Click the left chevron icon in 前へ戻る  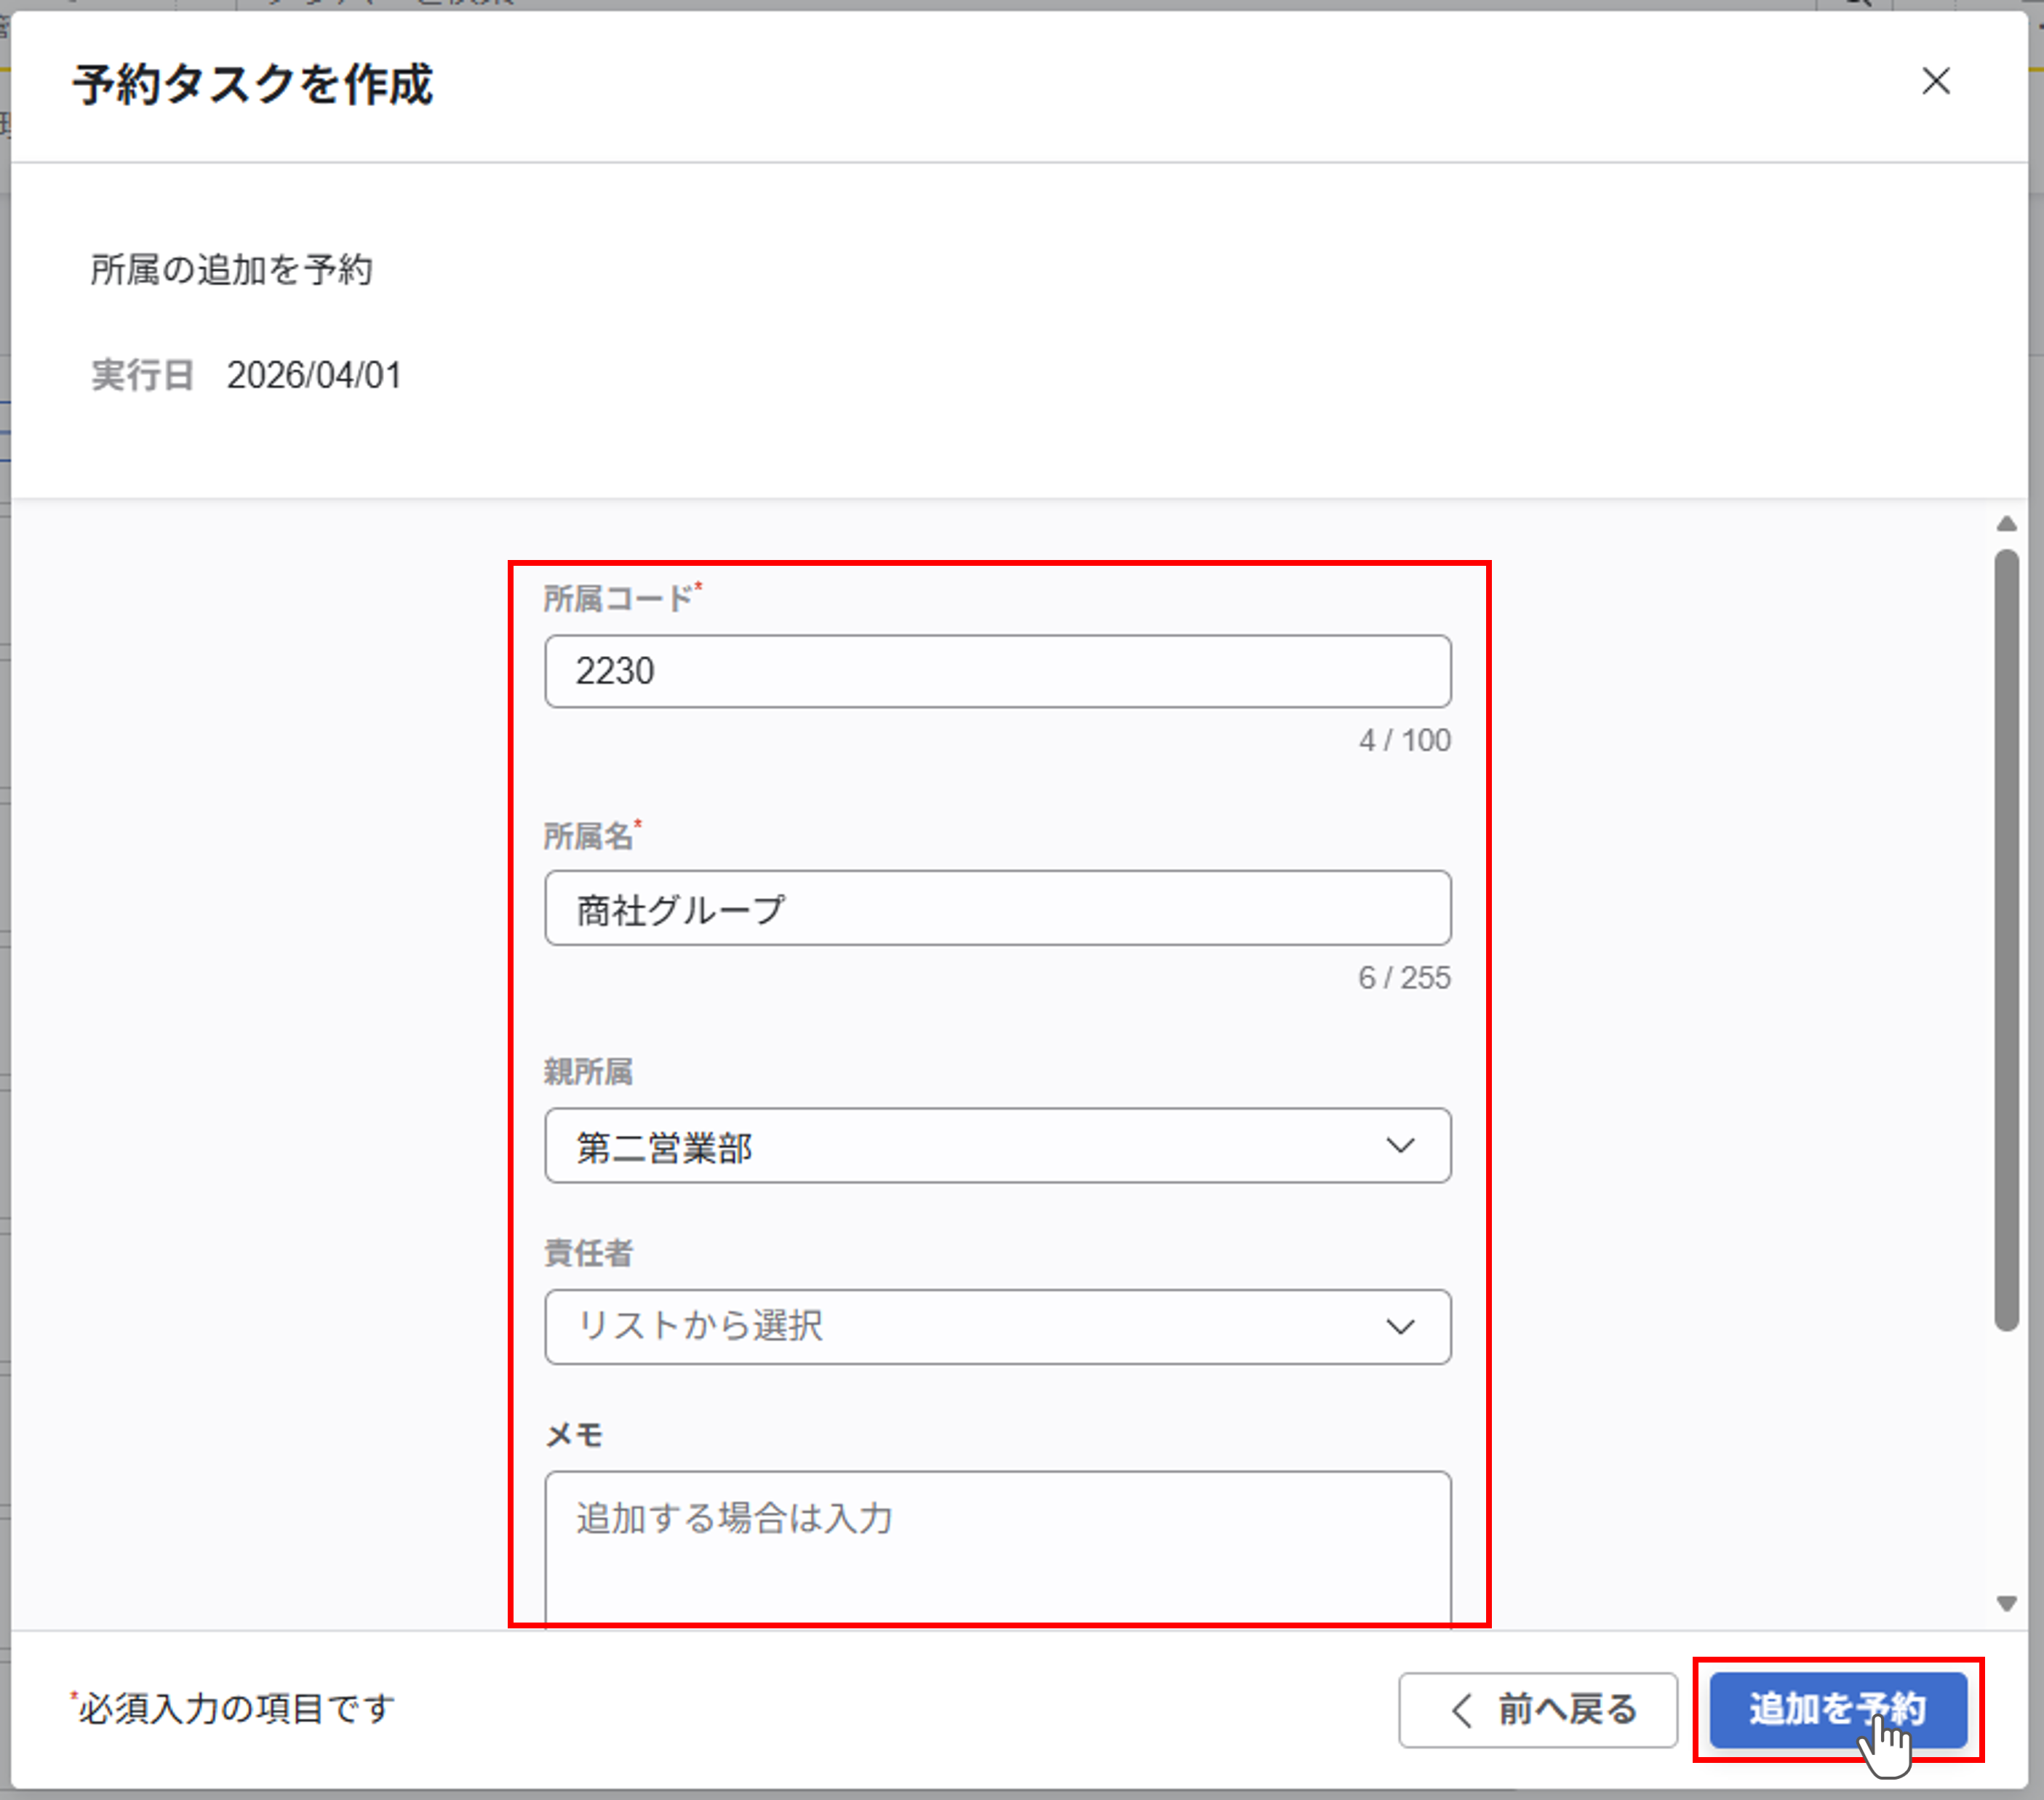1461,1710
